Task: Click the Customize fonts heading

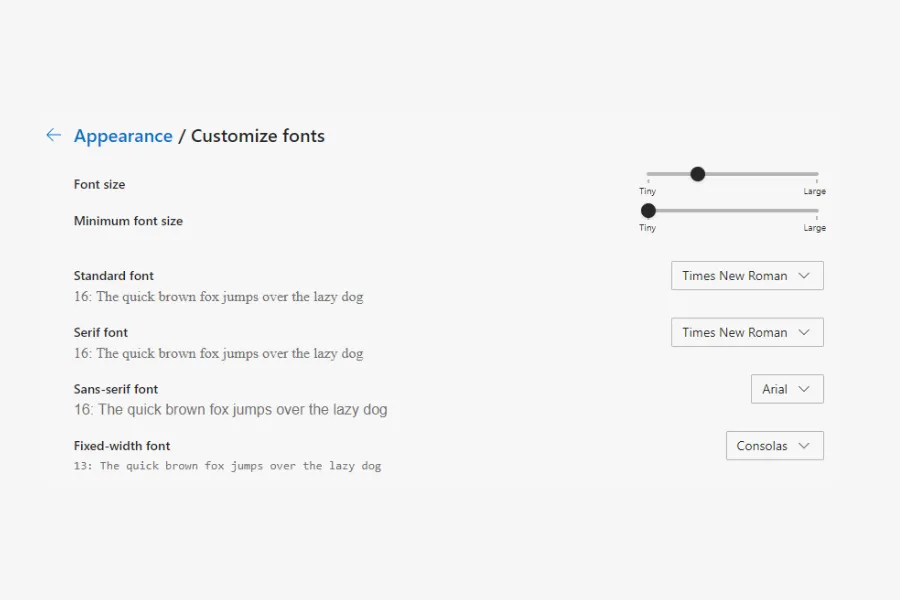Action: 257,136
